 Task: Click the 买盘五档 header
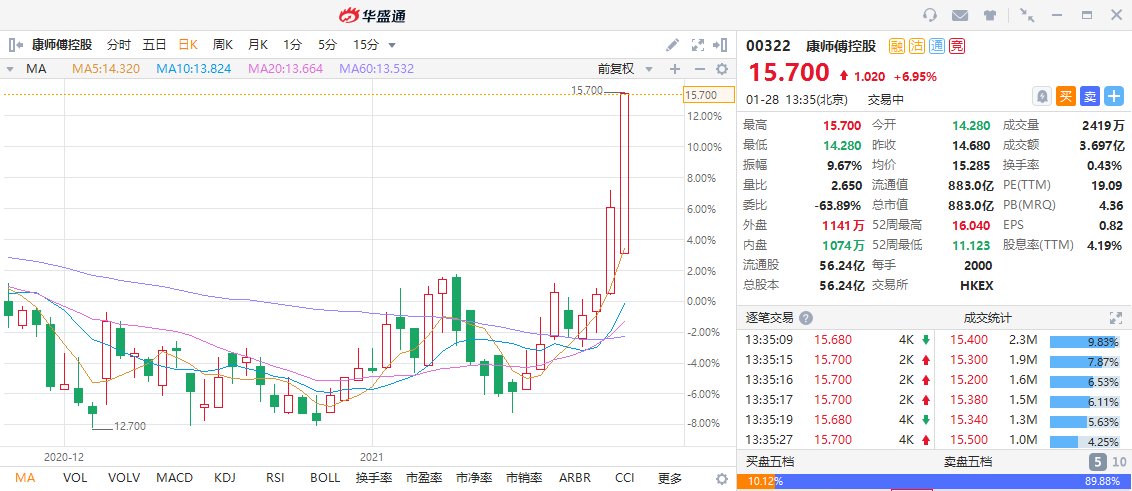pos(770,462)
